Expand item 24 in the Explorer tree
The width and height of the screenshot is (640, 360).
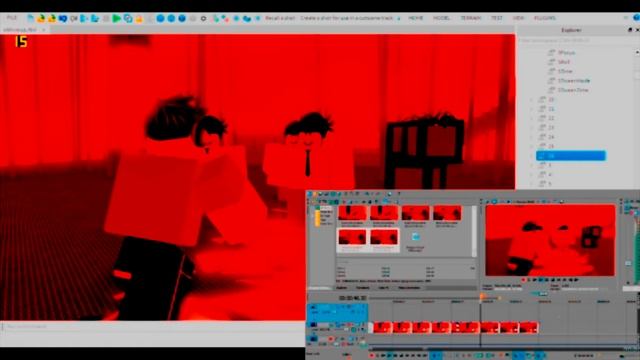pos(532,137)
